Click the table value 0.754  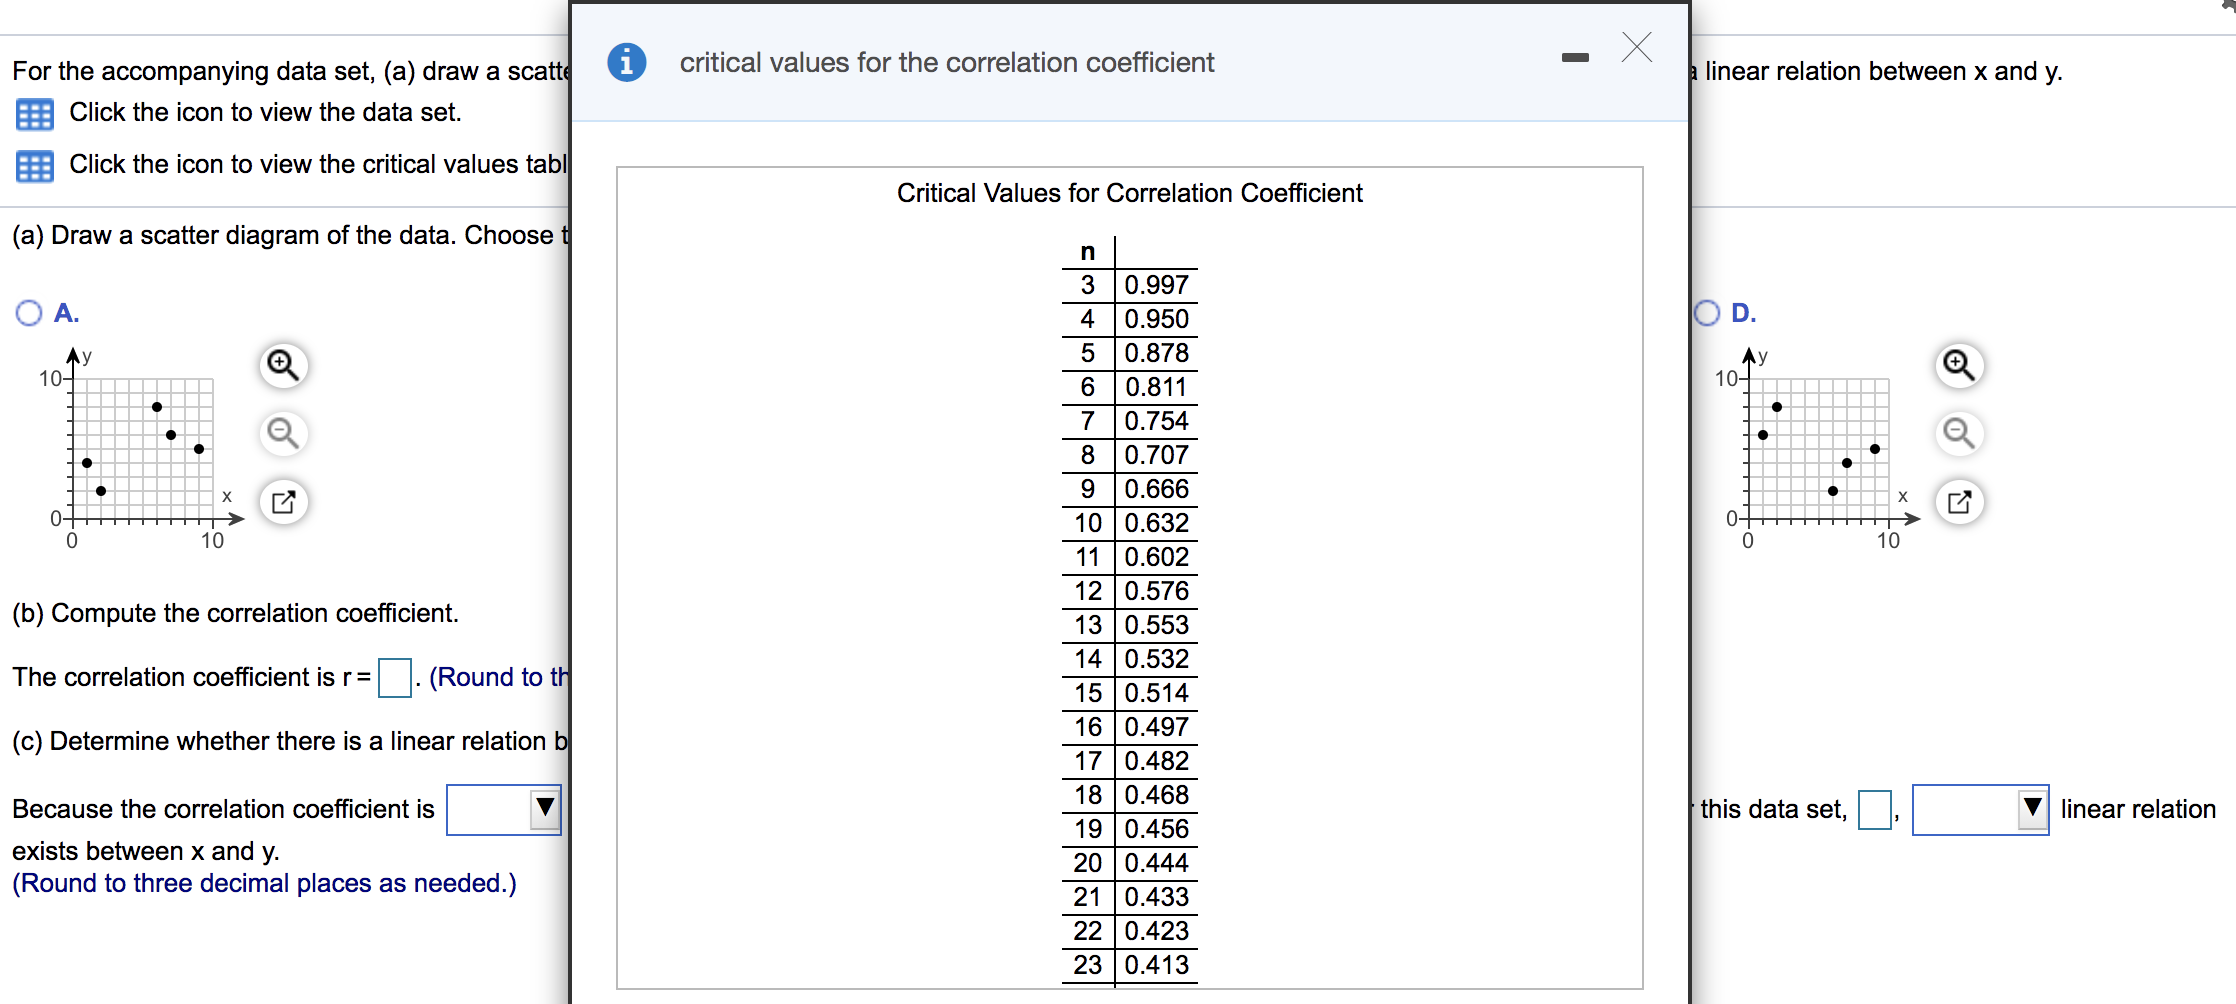tap(1156, 421)
